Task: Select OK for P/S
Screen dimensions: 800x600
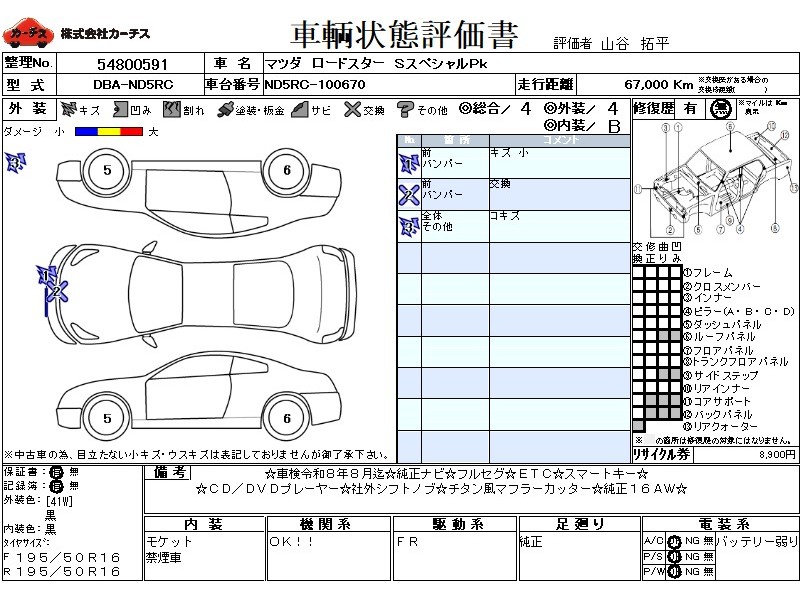Action: 674,557
